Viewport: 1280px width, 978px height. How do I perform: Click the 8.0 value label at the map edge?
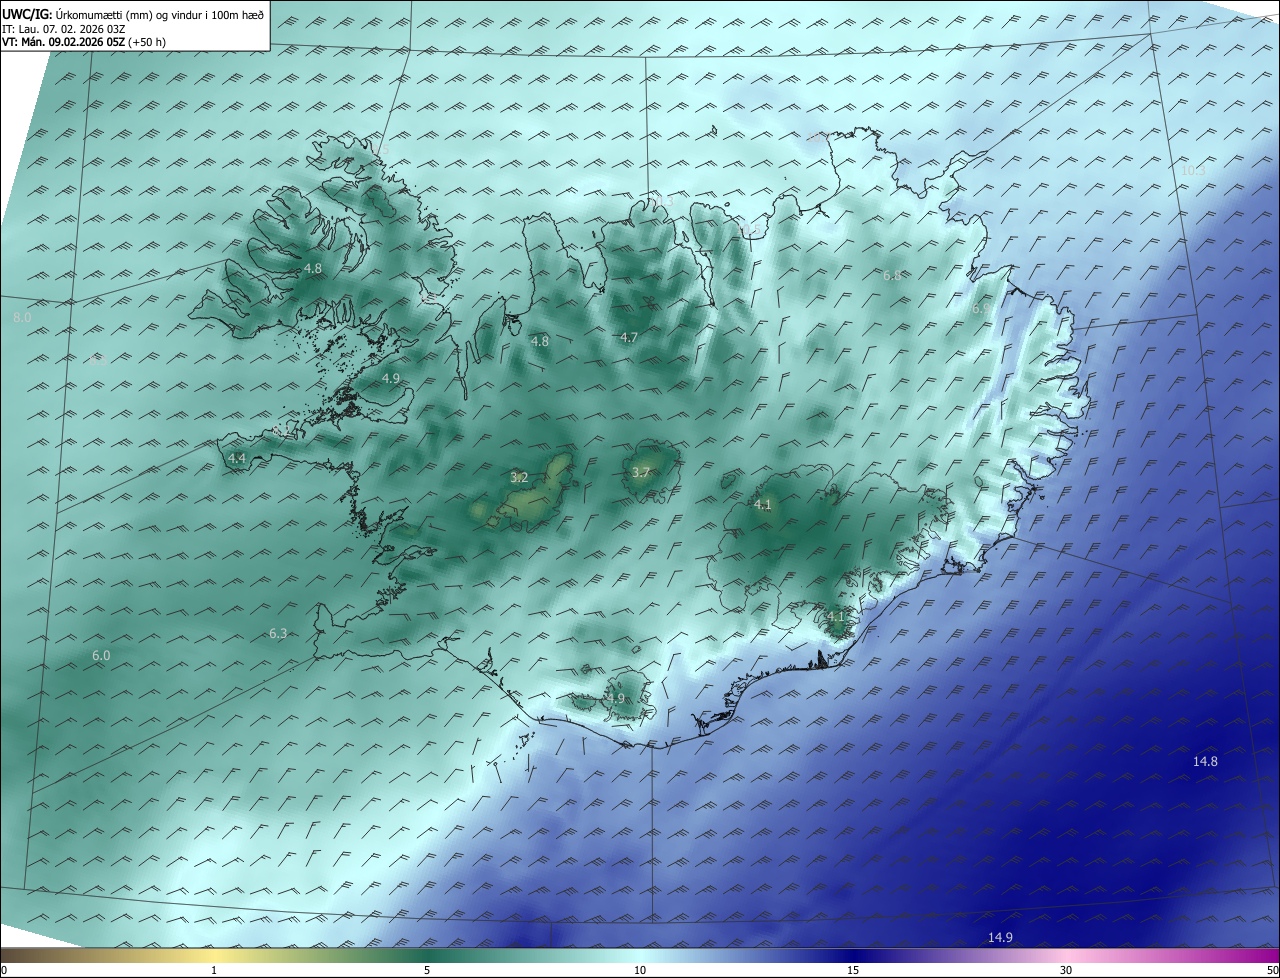coord(22,318)
